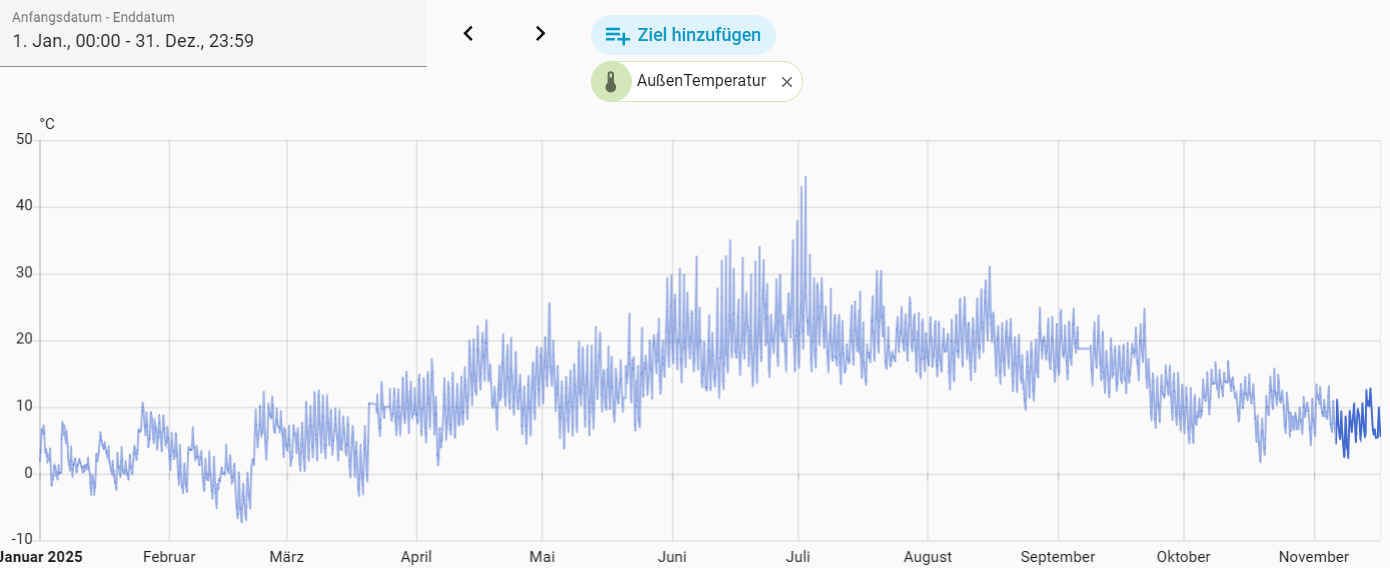Click the 50 value on the y-axis
This screenshot has height=568, width=1390.
[x=24, y=140]
